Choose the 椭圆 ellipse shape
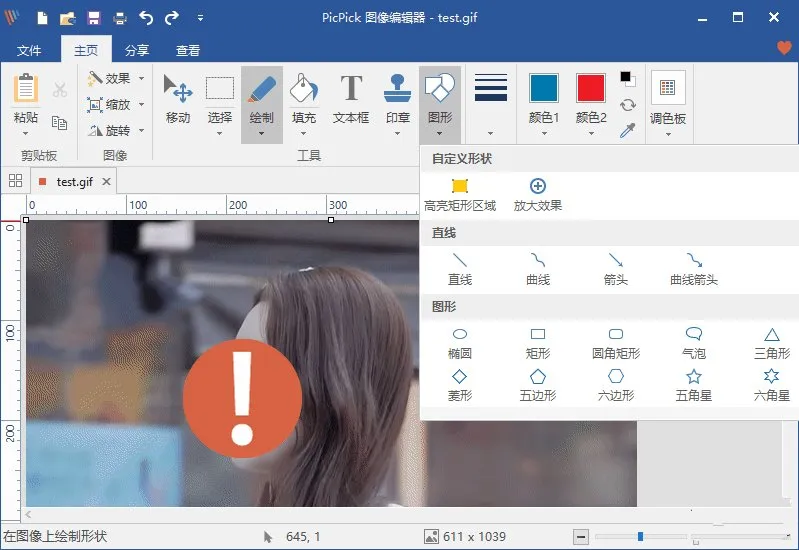 click(459, 342)
